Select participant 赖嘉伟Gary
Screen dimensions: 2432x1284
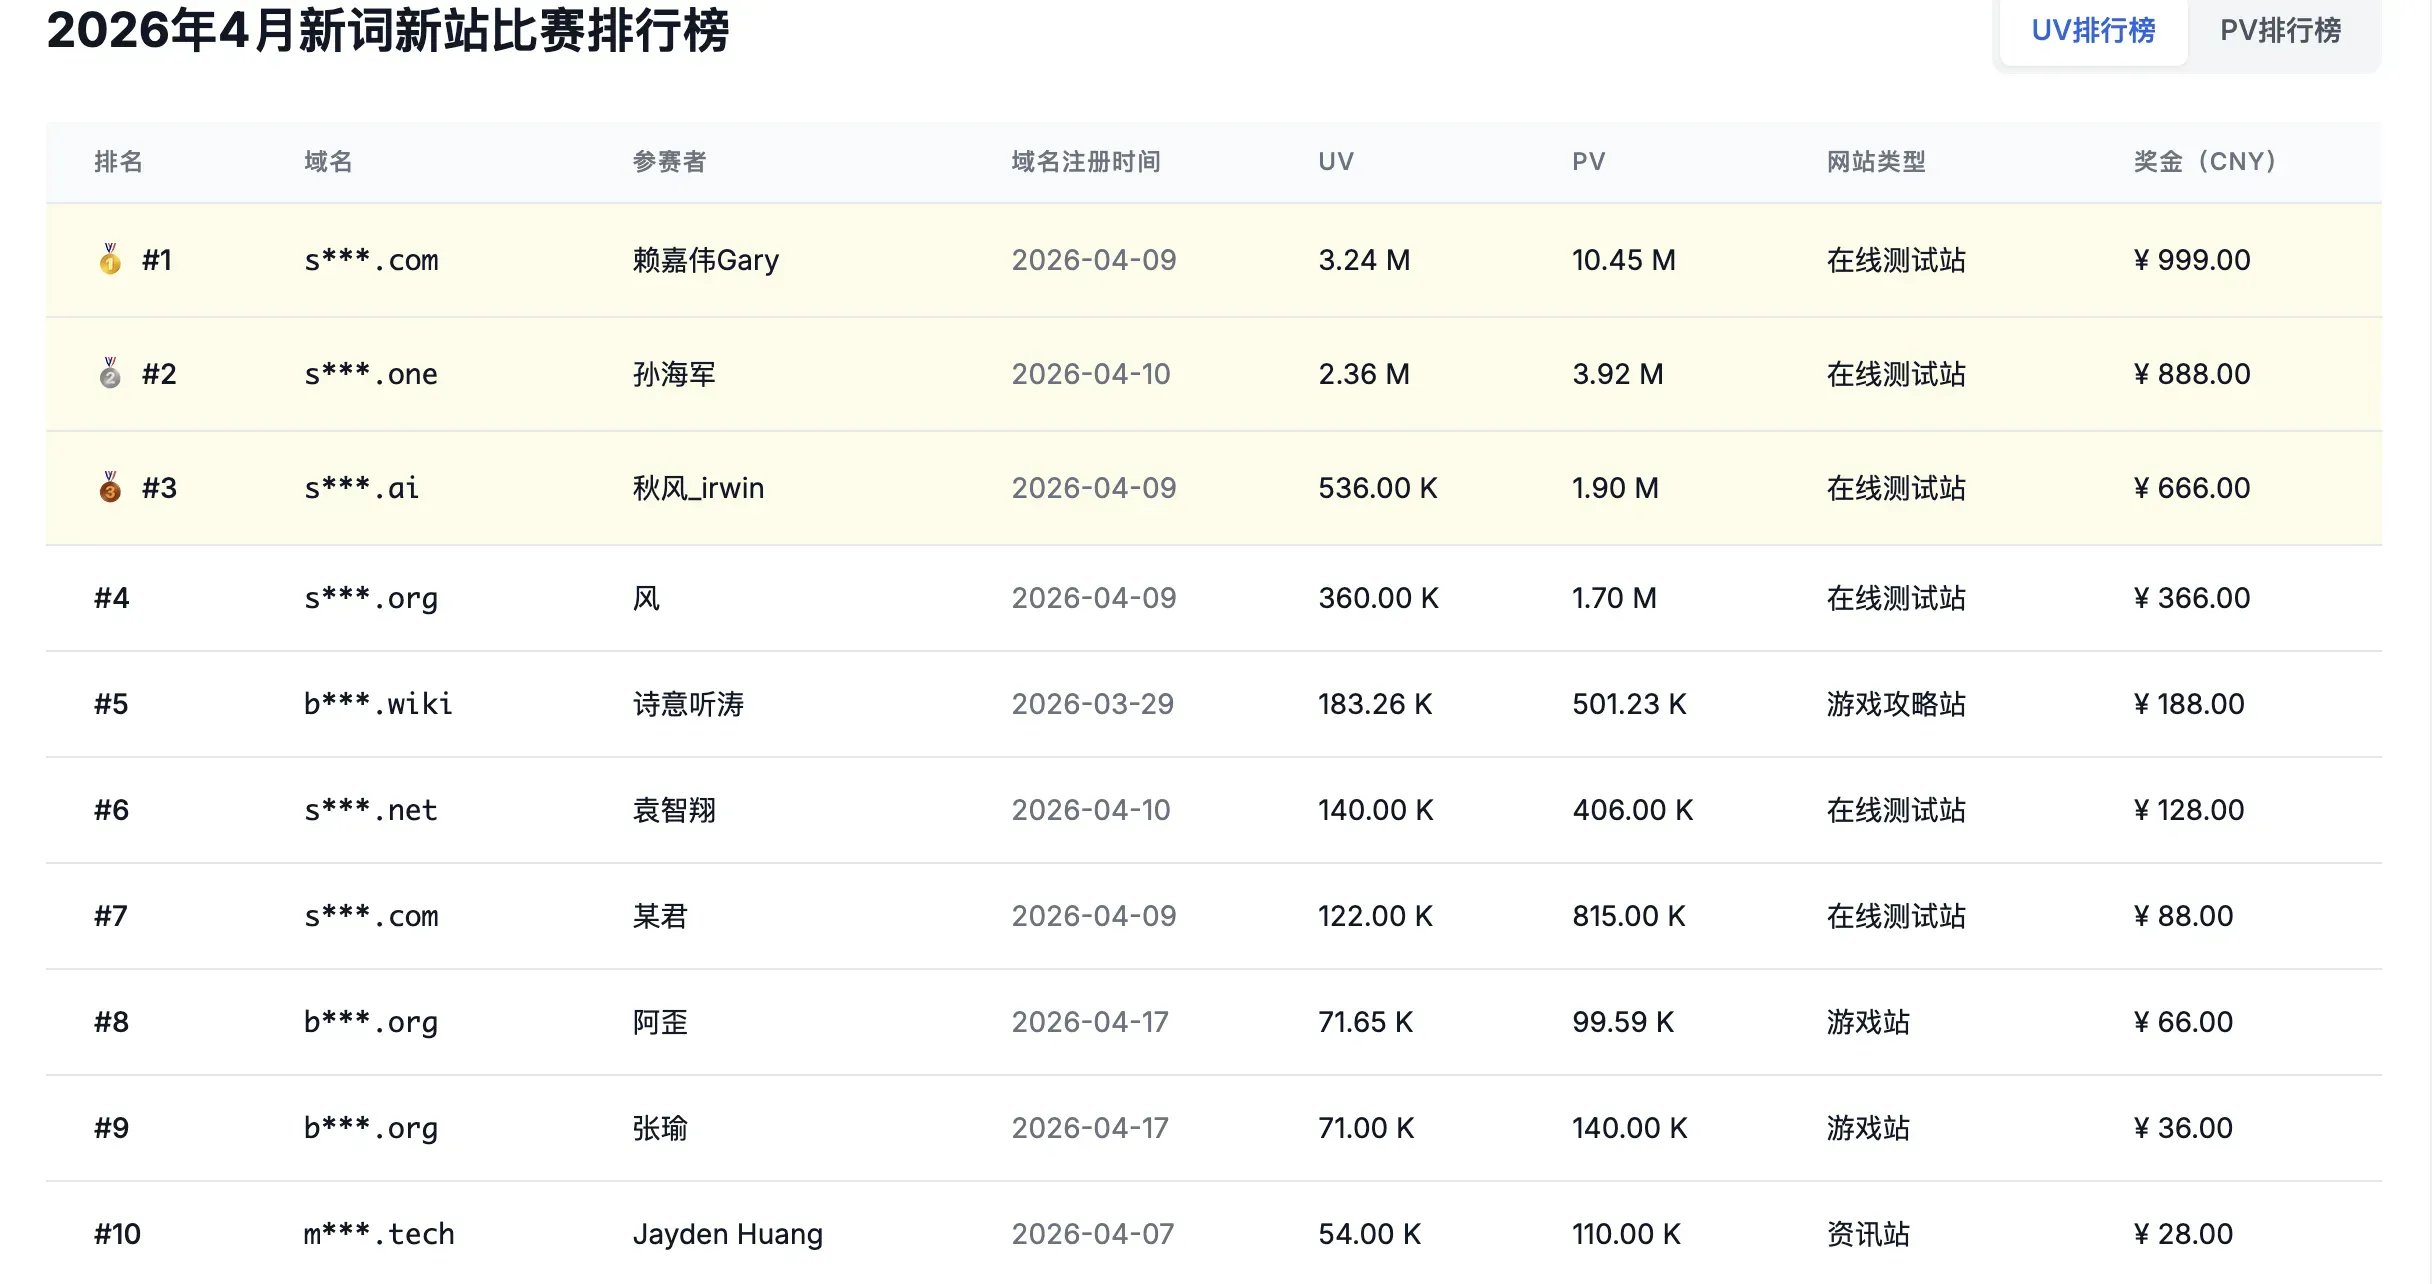706,260
